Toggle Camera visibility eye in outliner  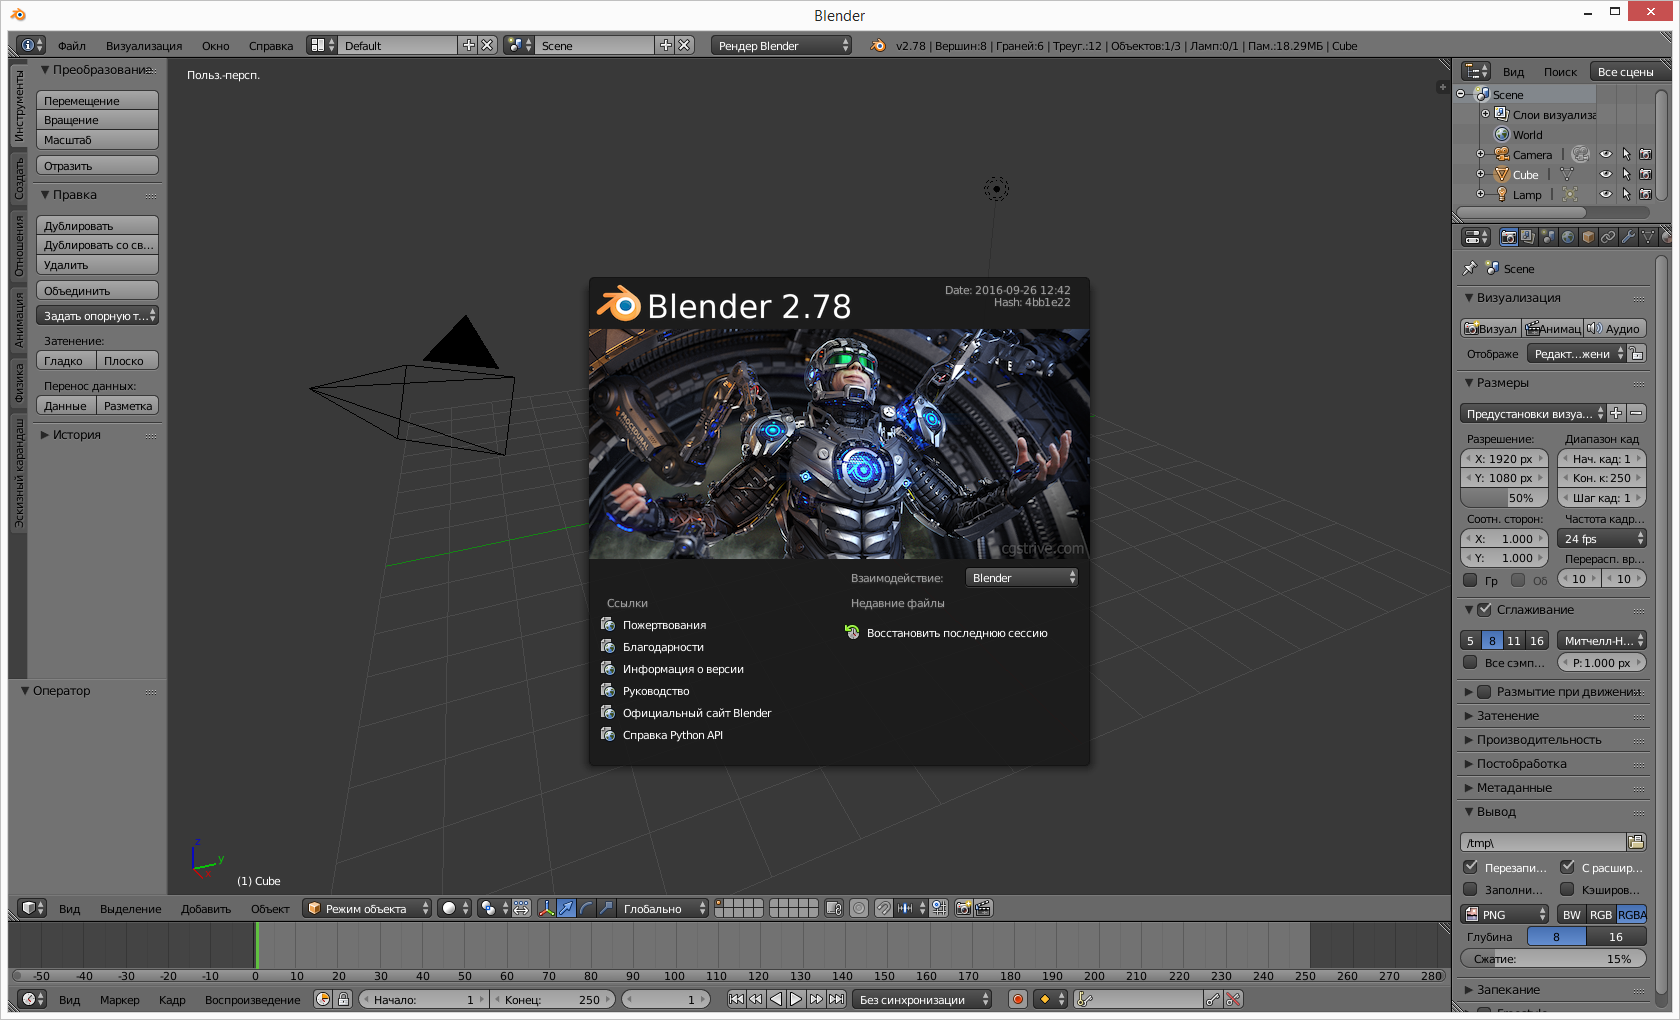click(1606, 154)
